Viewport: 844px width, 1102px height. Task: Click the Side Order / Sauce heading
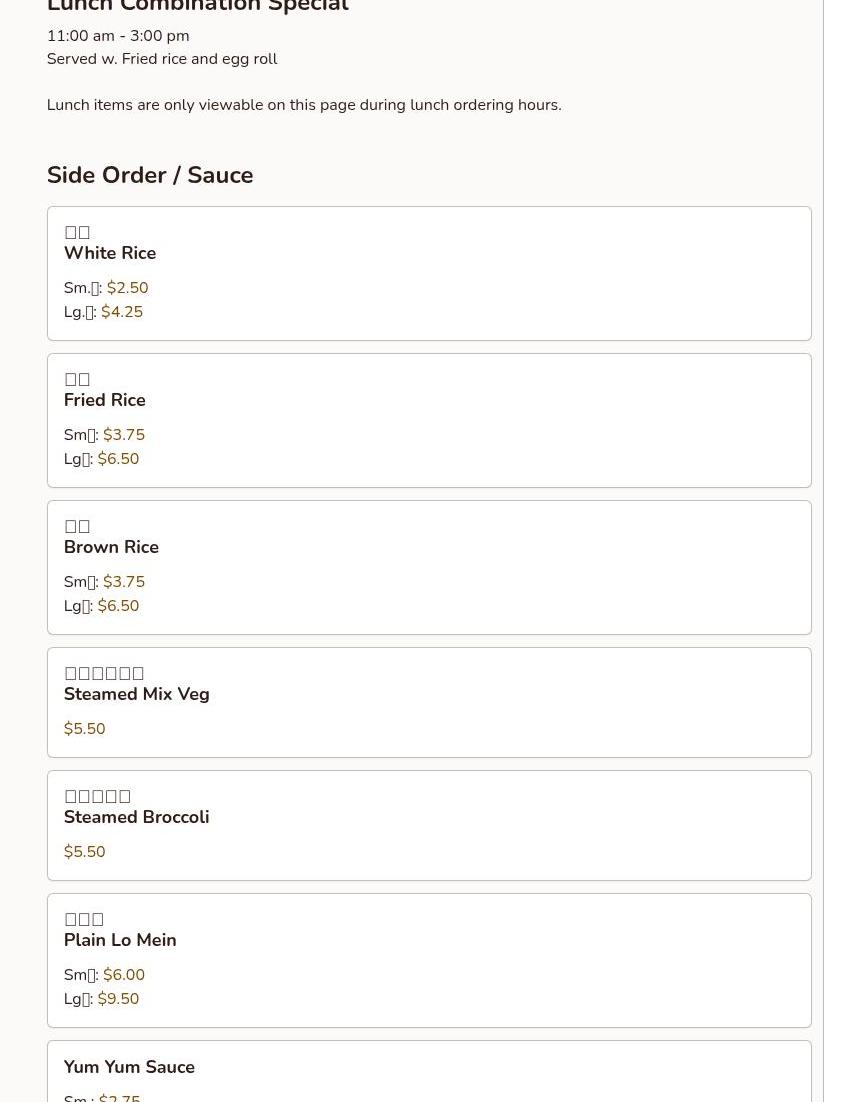pos(150,175)
